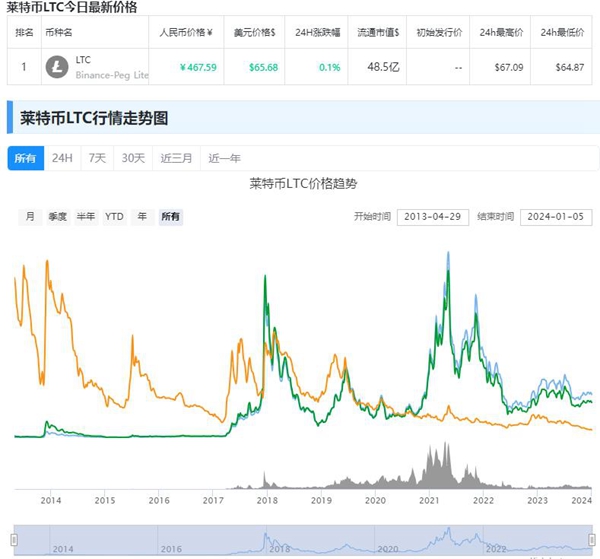Open the 近一年 chart tab
Screen dimensions: 600x559
[x=224, y=158]
